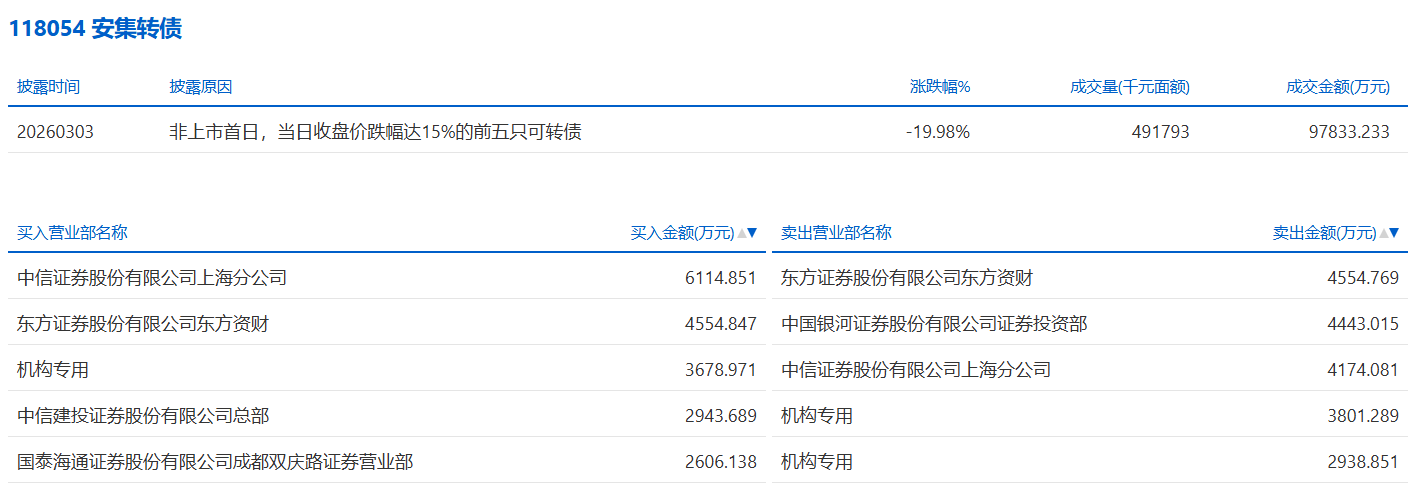Open the 118054 安集转债 title link
The height and width of the screenshot is (483, 1415).
96,29
